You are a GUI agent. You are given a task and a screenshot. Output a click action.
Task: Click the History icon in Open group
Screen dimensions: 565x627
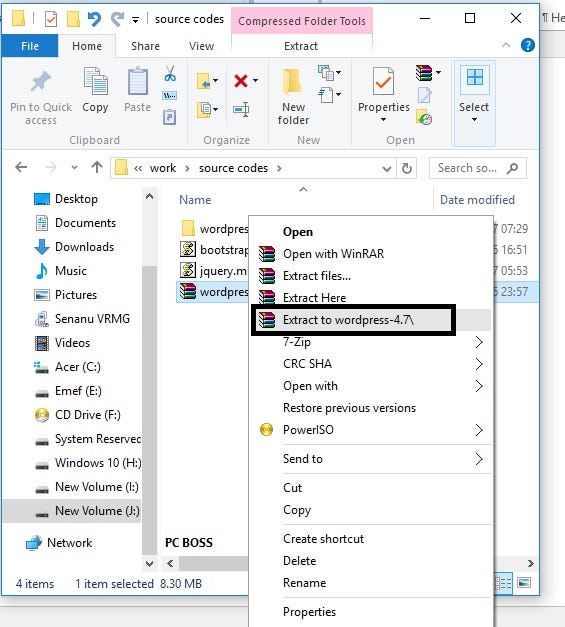coord(424,117)
